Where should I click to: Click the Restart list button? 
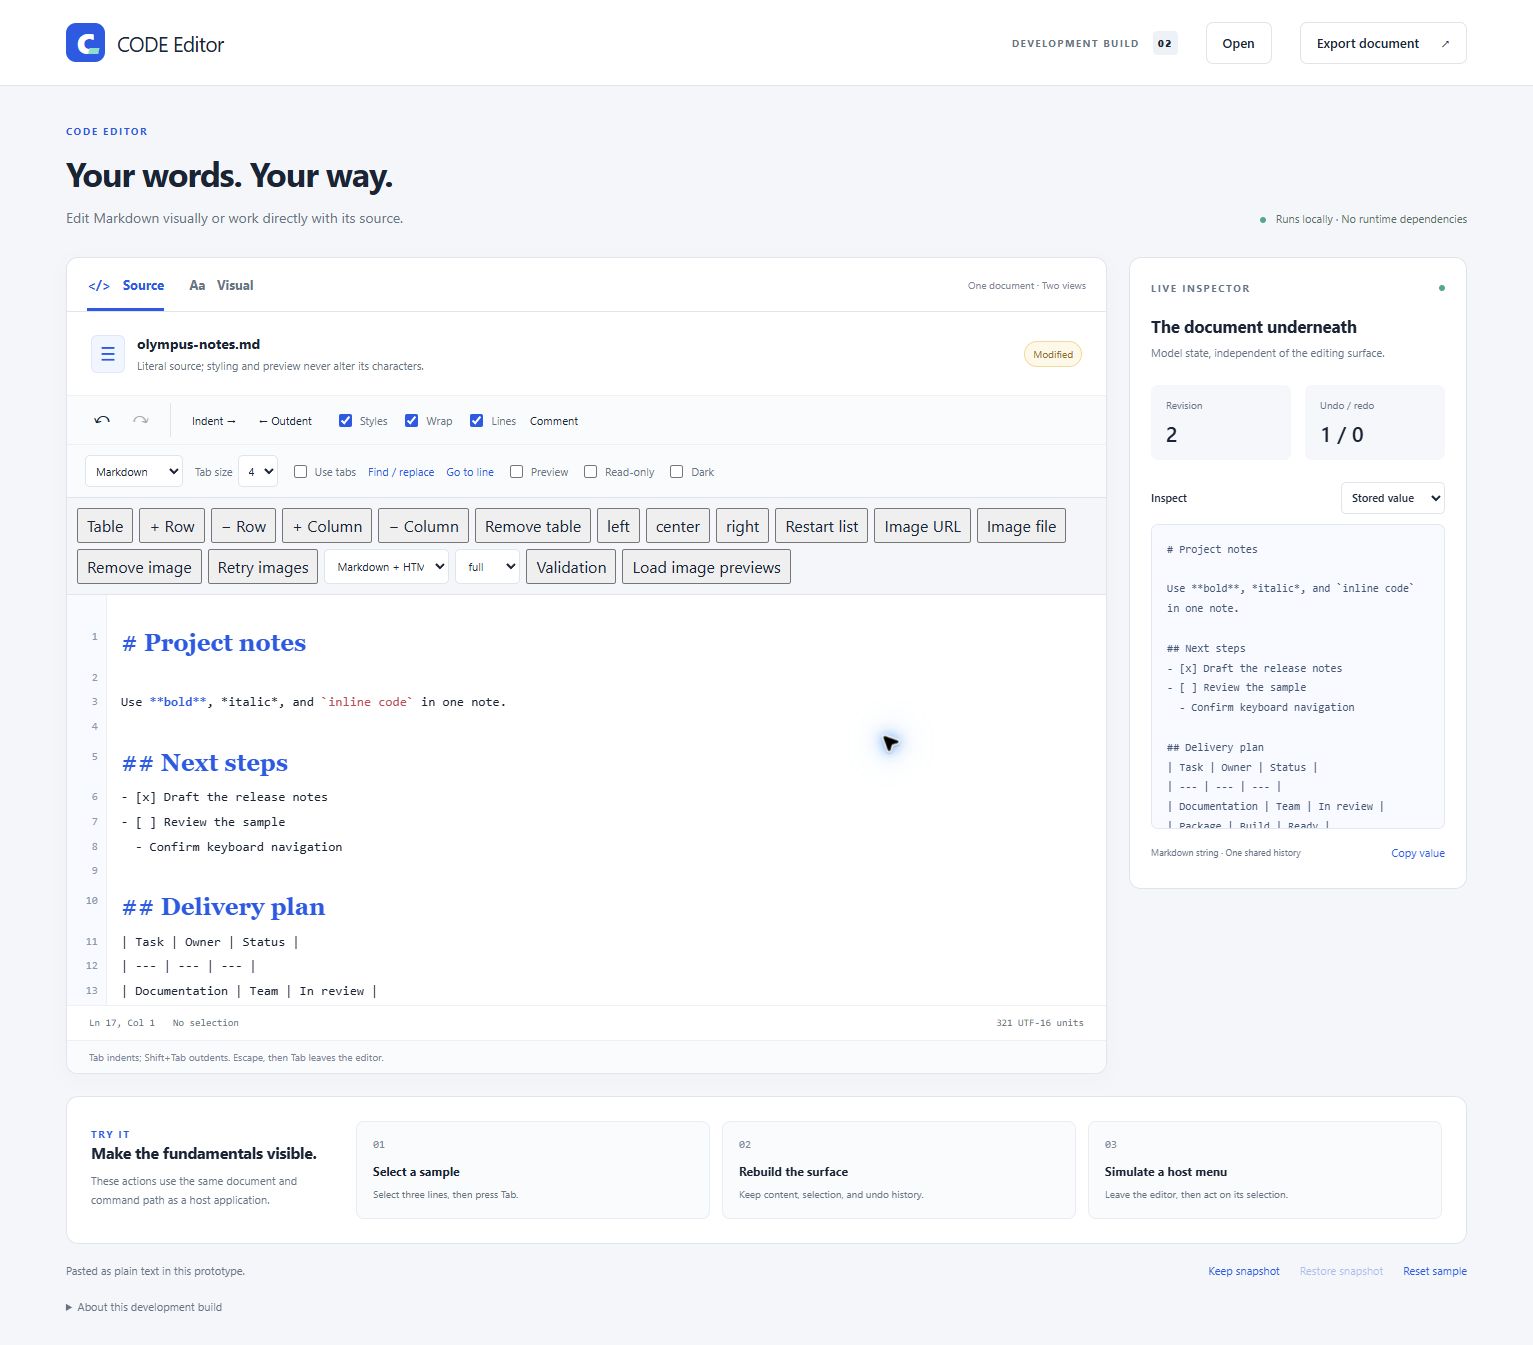pos(822,526)
